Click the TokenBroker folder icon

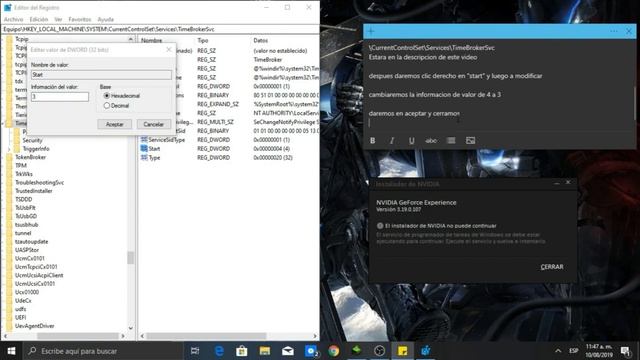coord(9,157)
